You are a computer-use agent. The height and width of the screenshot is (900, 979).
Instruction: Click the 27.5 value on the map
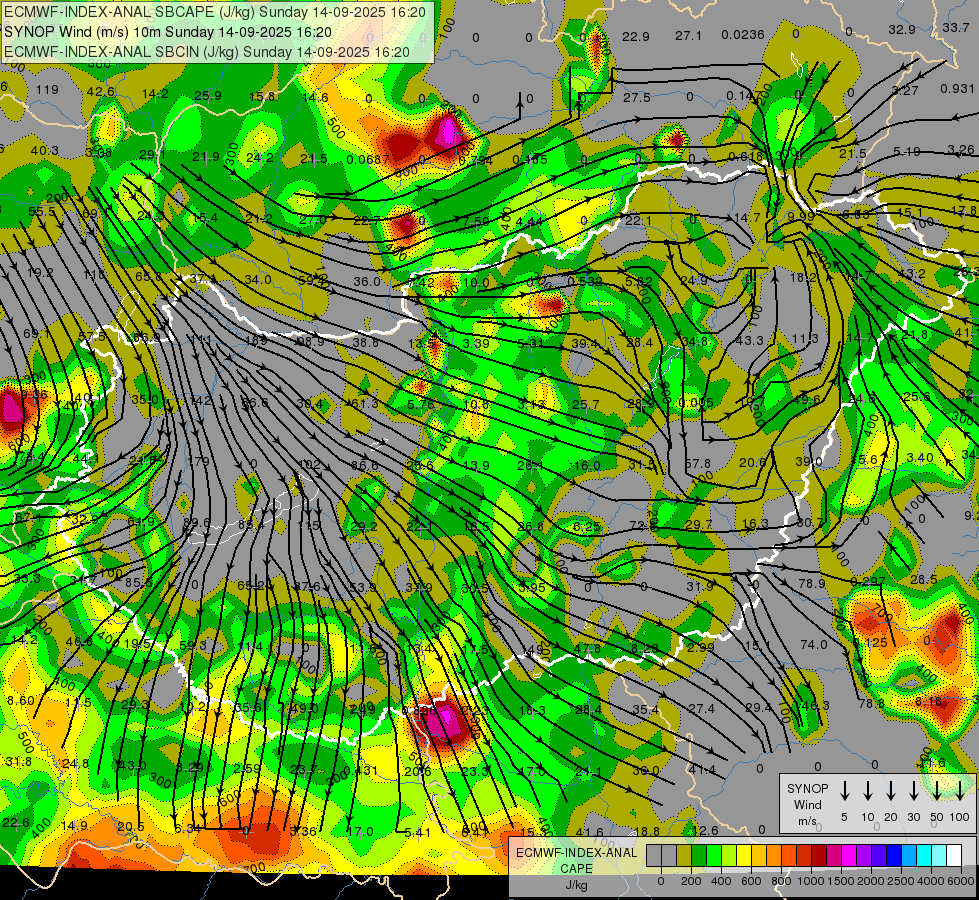(x=636, y=97)
